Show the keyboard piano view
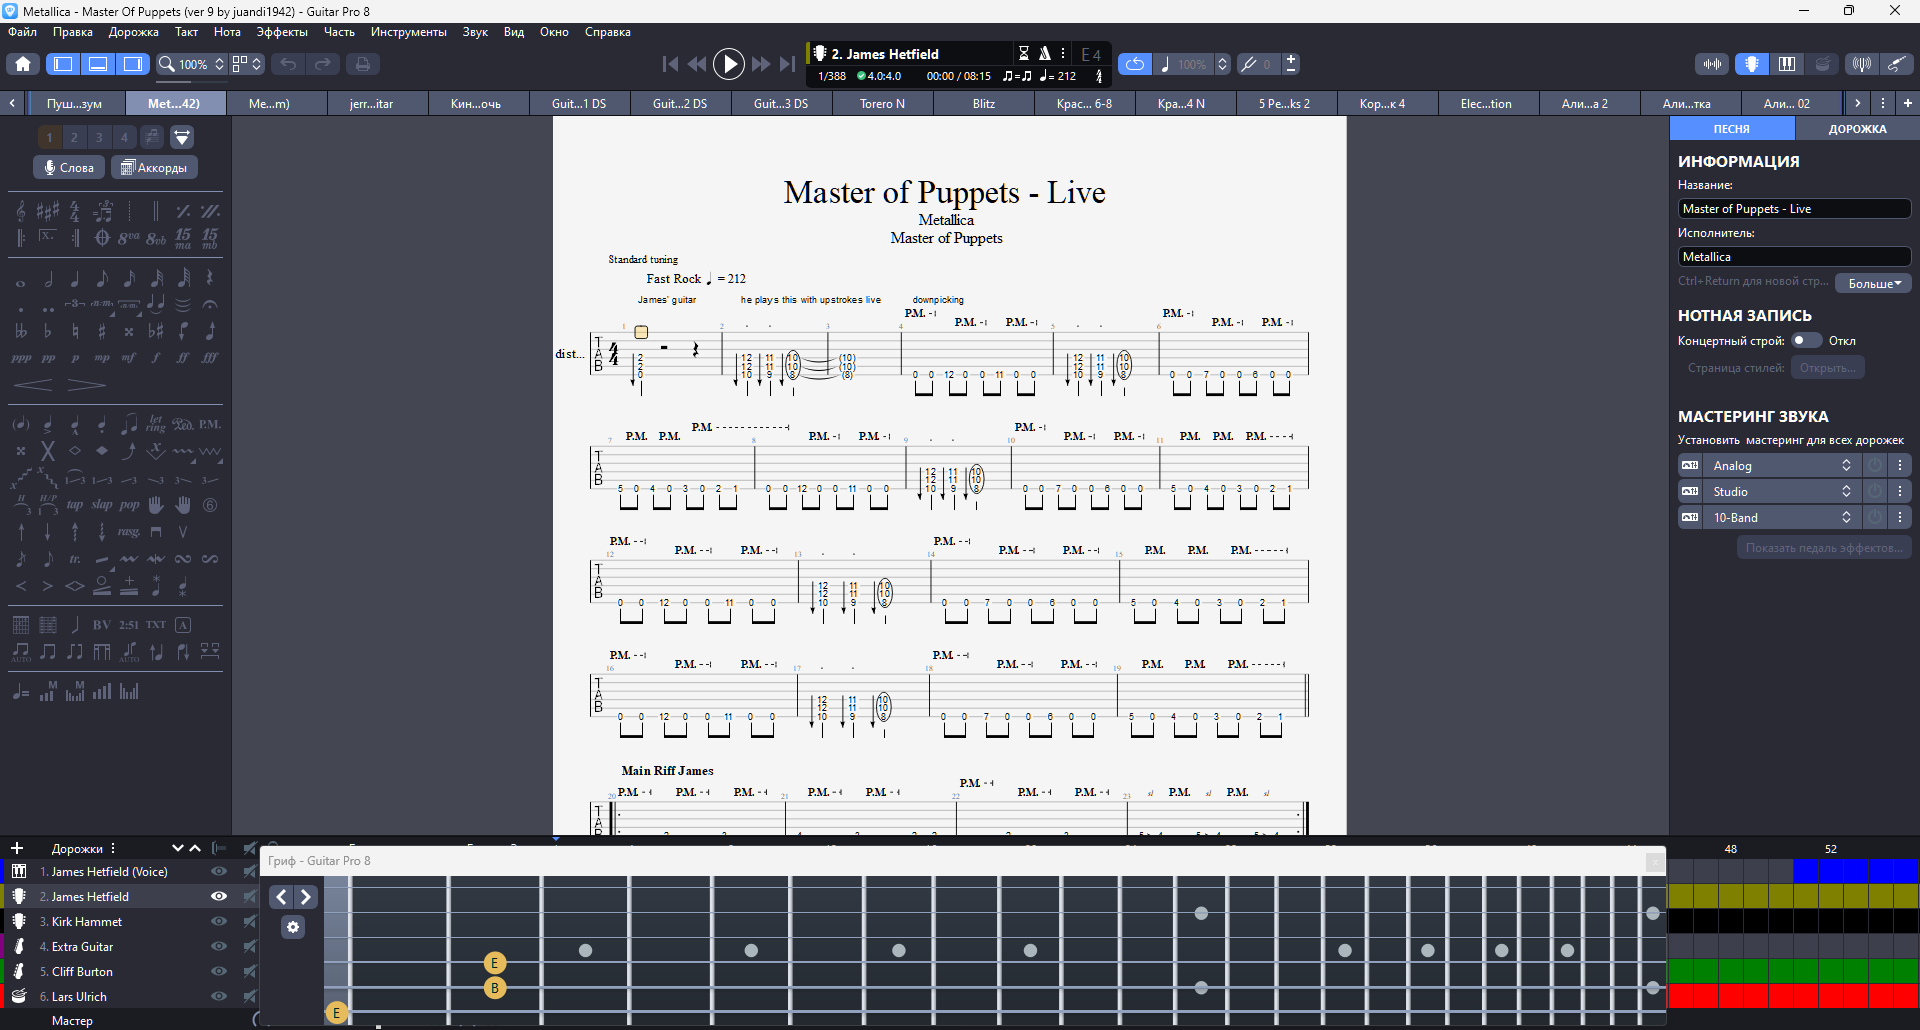 click(1787, 64)
